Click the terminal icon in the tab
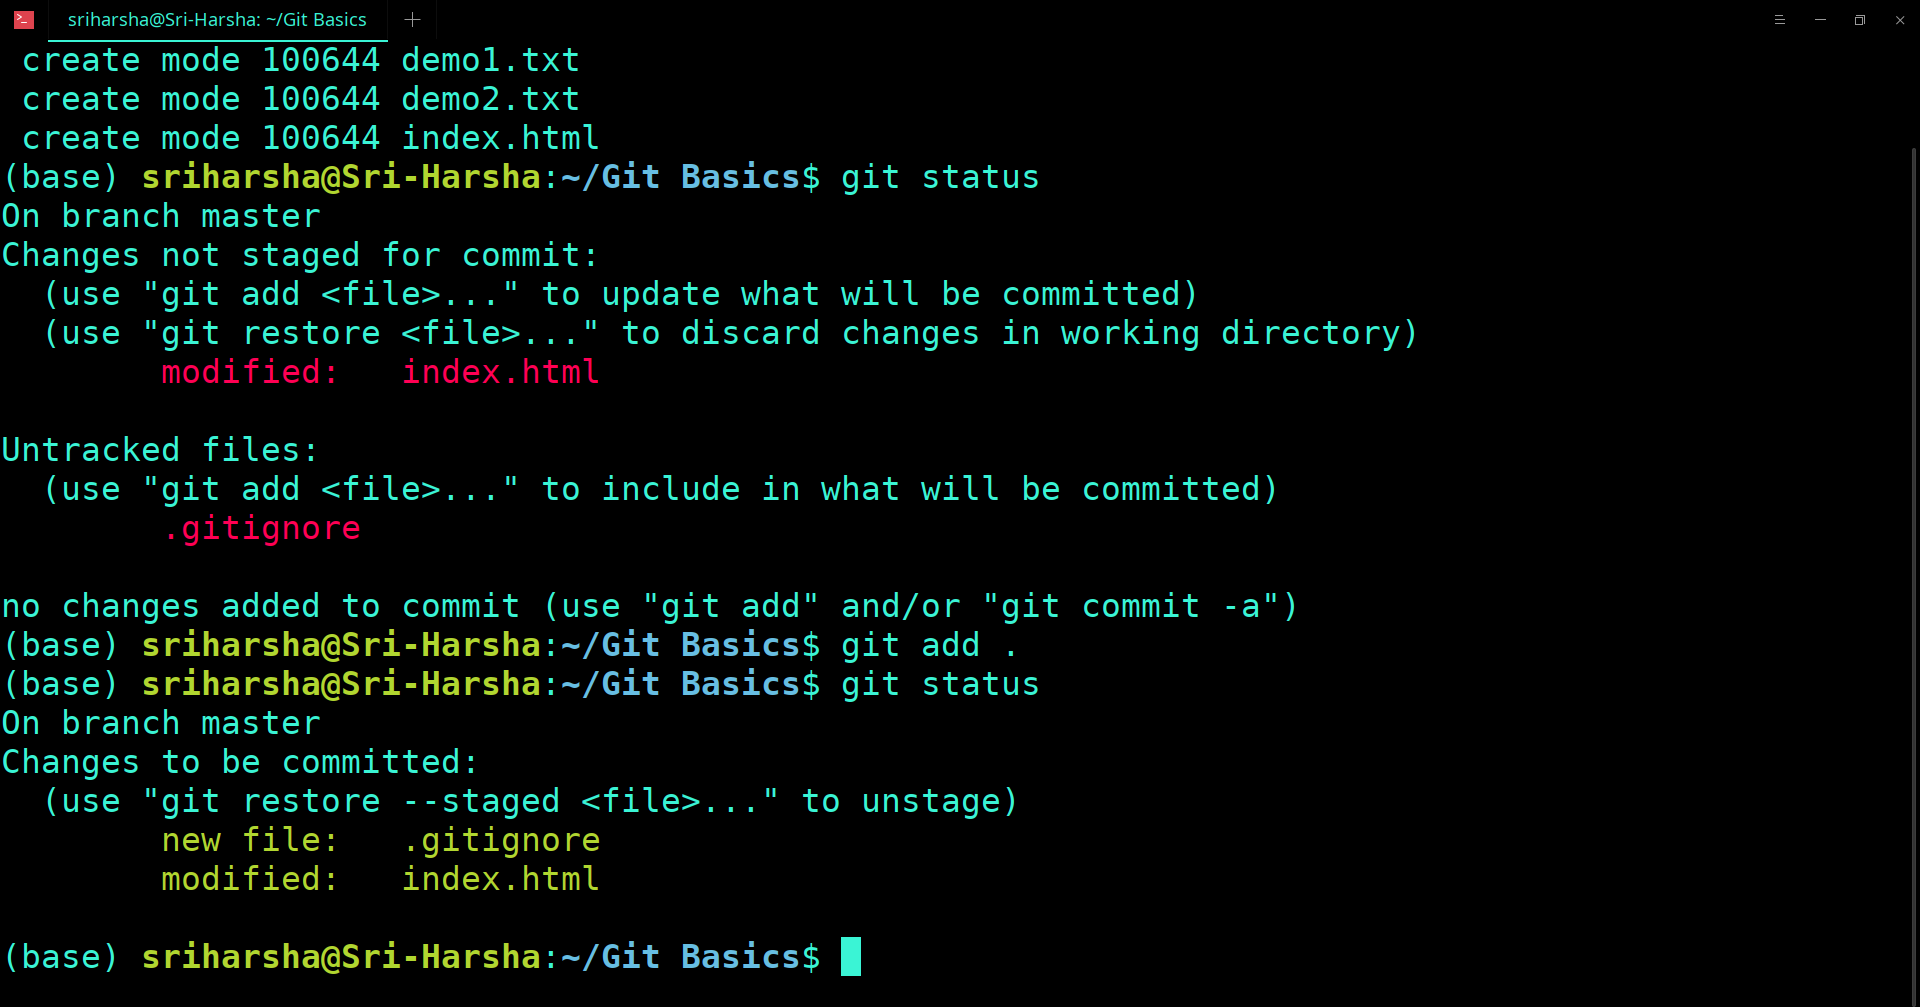The width and height of the screenshot is (1920, 1007). (x=24, y=20)
